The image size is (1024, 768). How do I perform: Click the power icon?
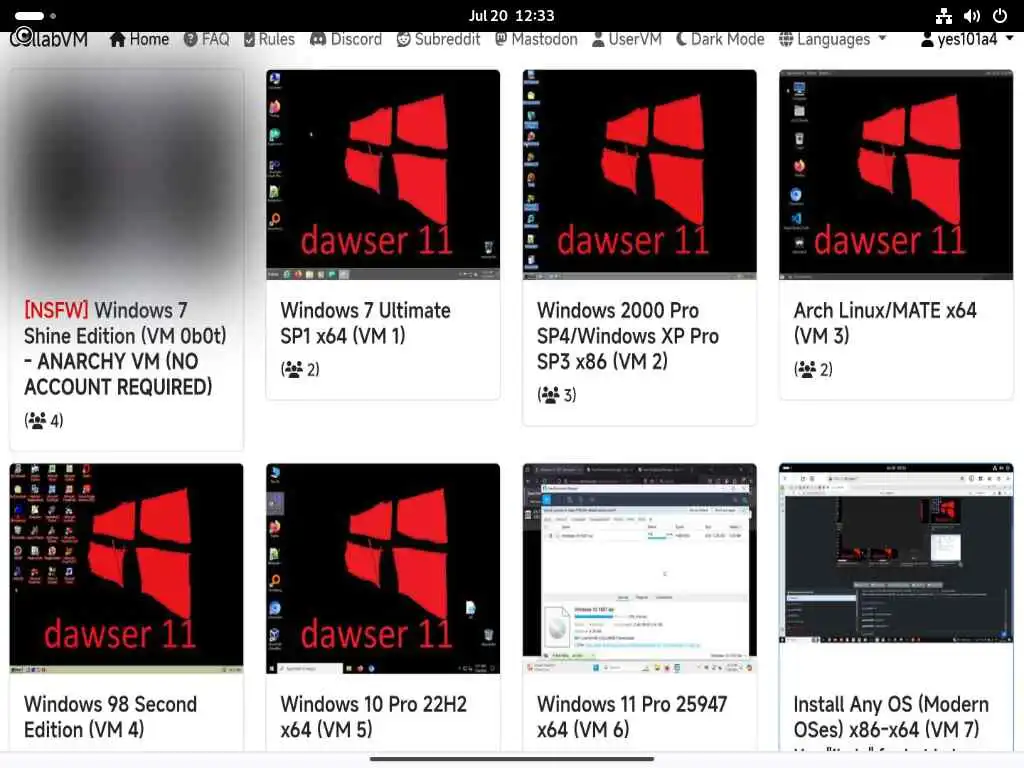(x=1000, y=16)
